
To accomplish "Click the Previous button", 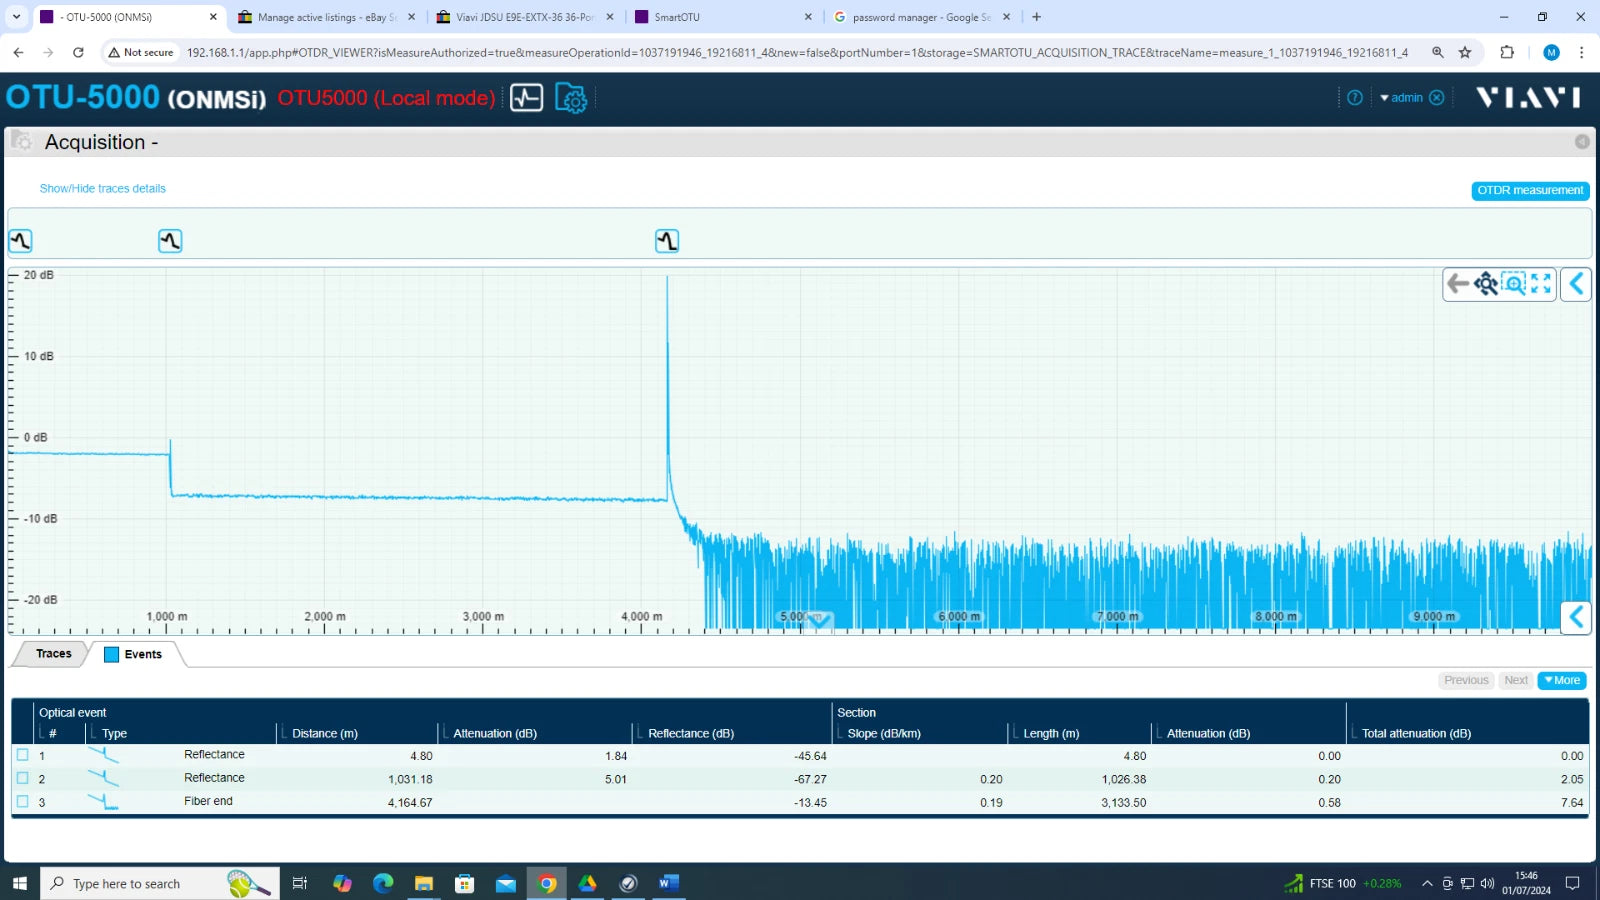I will (1466, 680).
